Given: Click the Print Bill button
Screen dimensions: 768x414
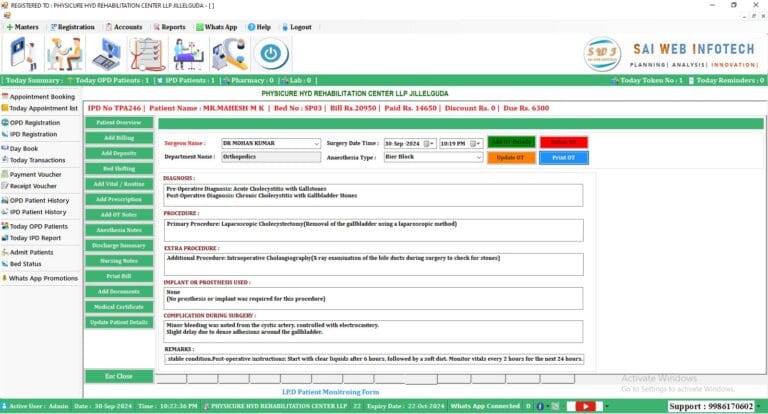Looking at the screenshot, I should 119,276.
